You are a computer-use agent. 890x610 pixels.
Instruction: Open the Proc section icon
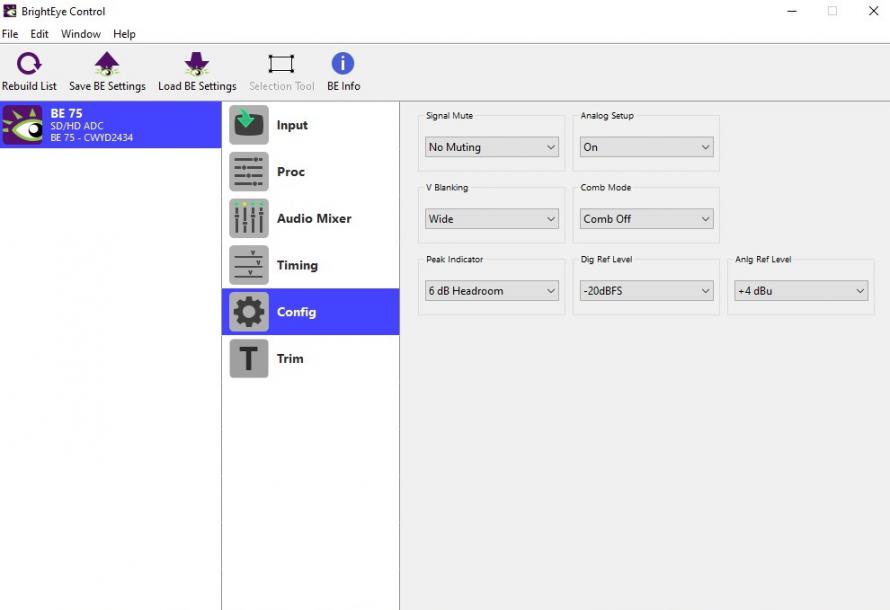click(249, 171)
